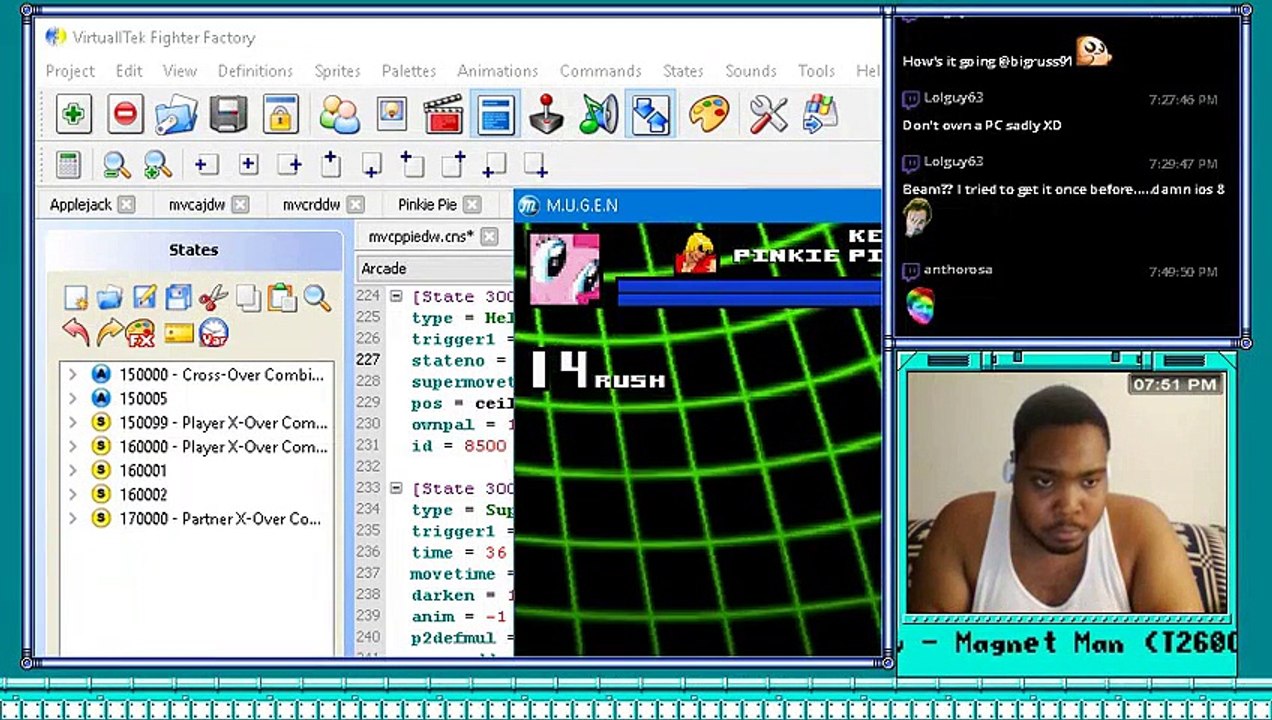Close the mvcrddw tab
Viewport: 1272px width, 720px height.
pos(356,204)
